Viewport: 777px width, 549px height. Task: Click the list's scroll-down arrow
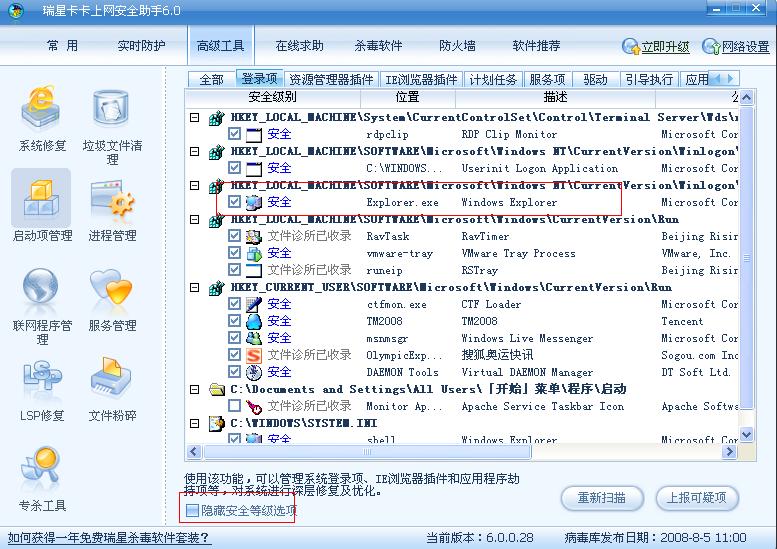(746, 435)
